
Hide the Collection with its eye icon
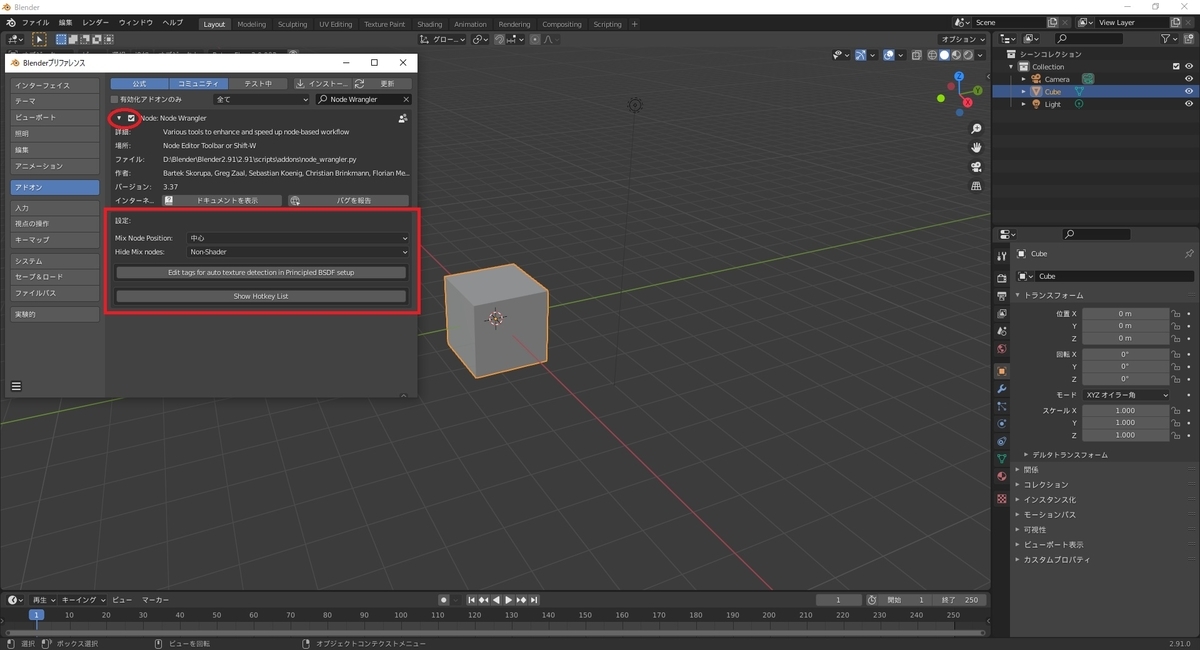click(x=1189, y=67)
